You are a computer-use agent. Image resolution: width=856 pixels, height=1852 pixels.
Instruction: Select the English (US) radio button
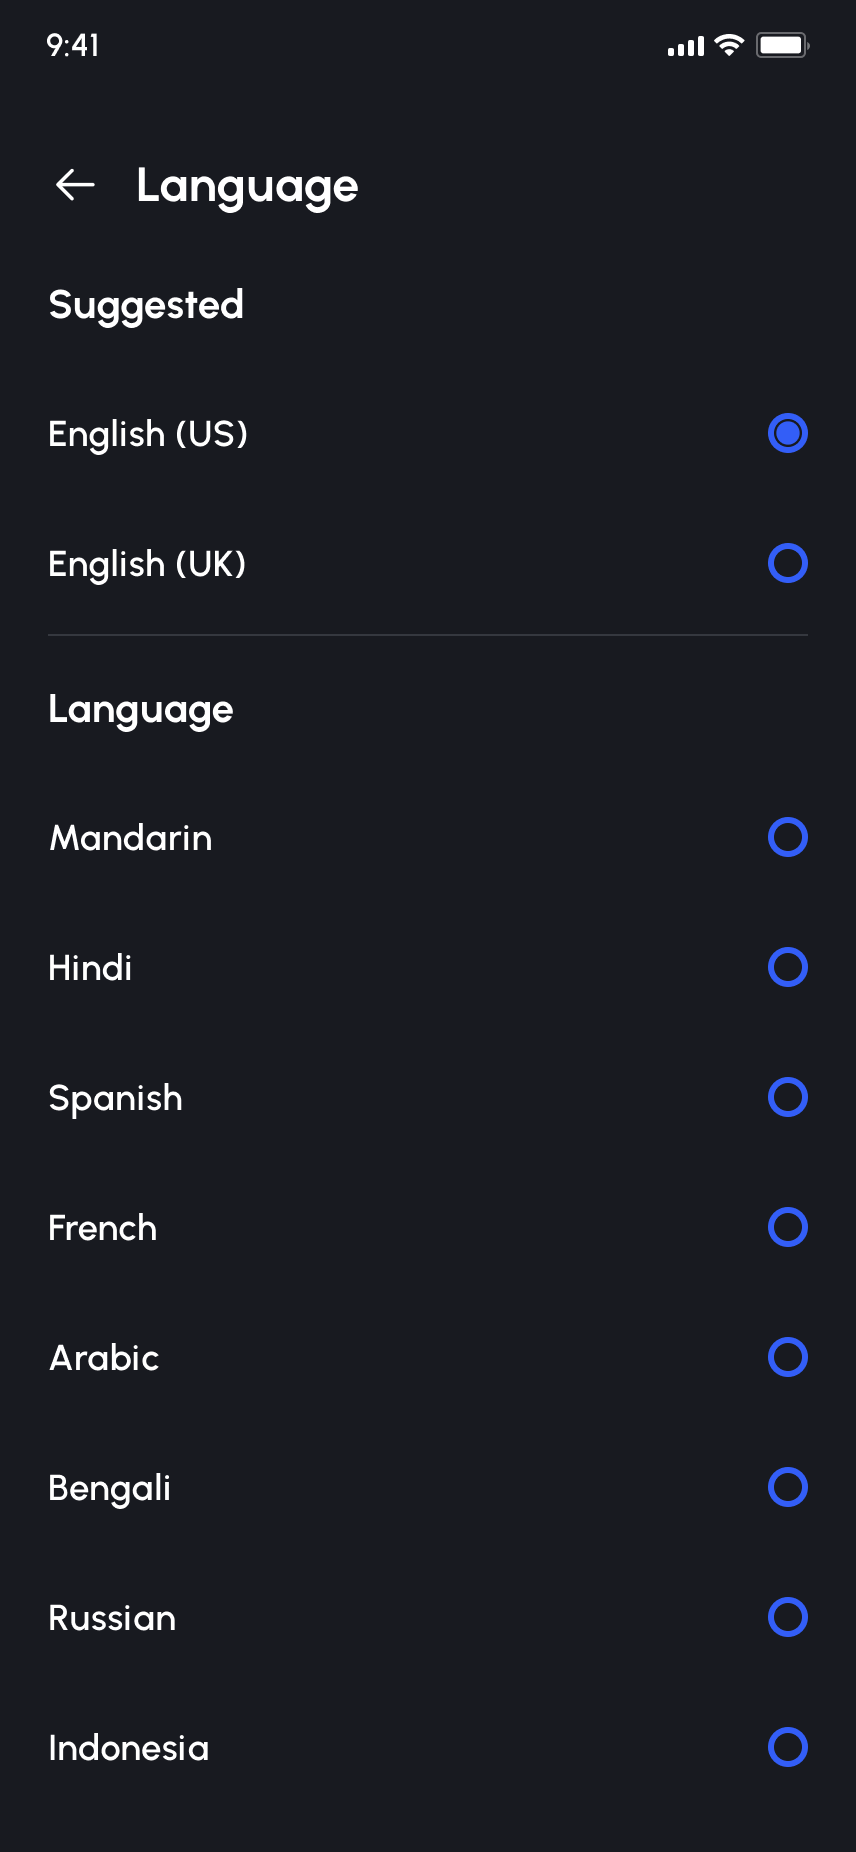pos(787,434)
